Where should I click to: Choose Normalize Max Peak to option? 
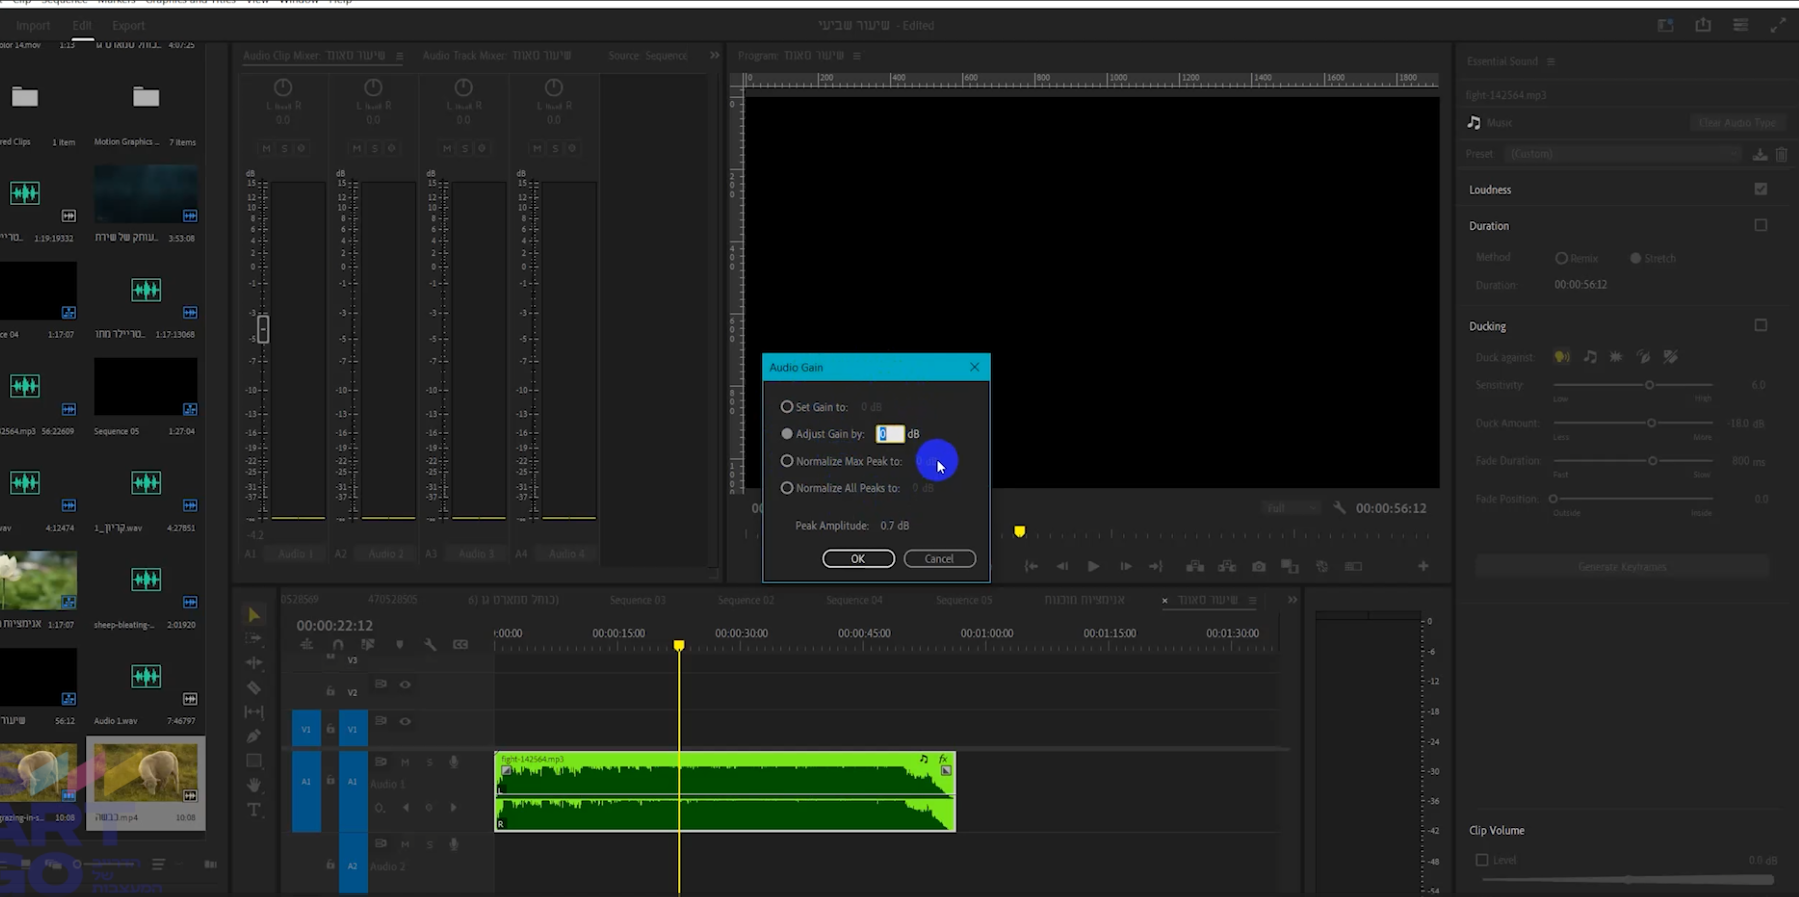[787, 461]
